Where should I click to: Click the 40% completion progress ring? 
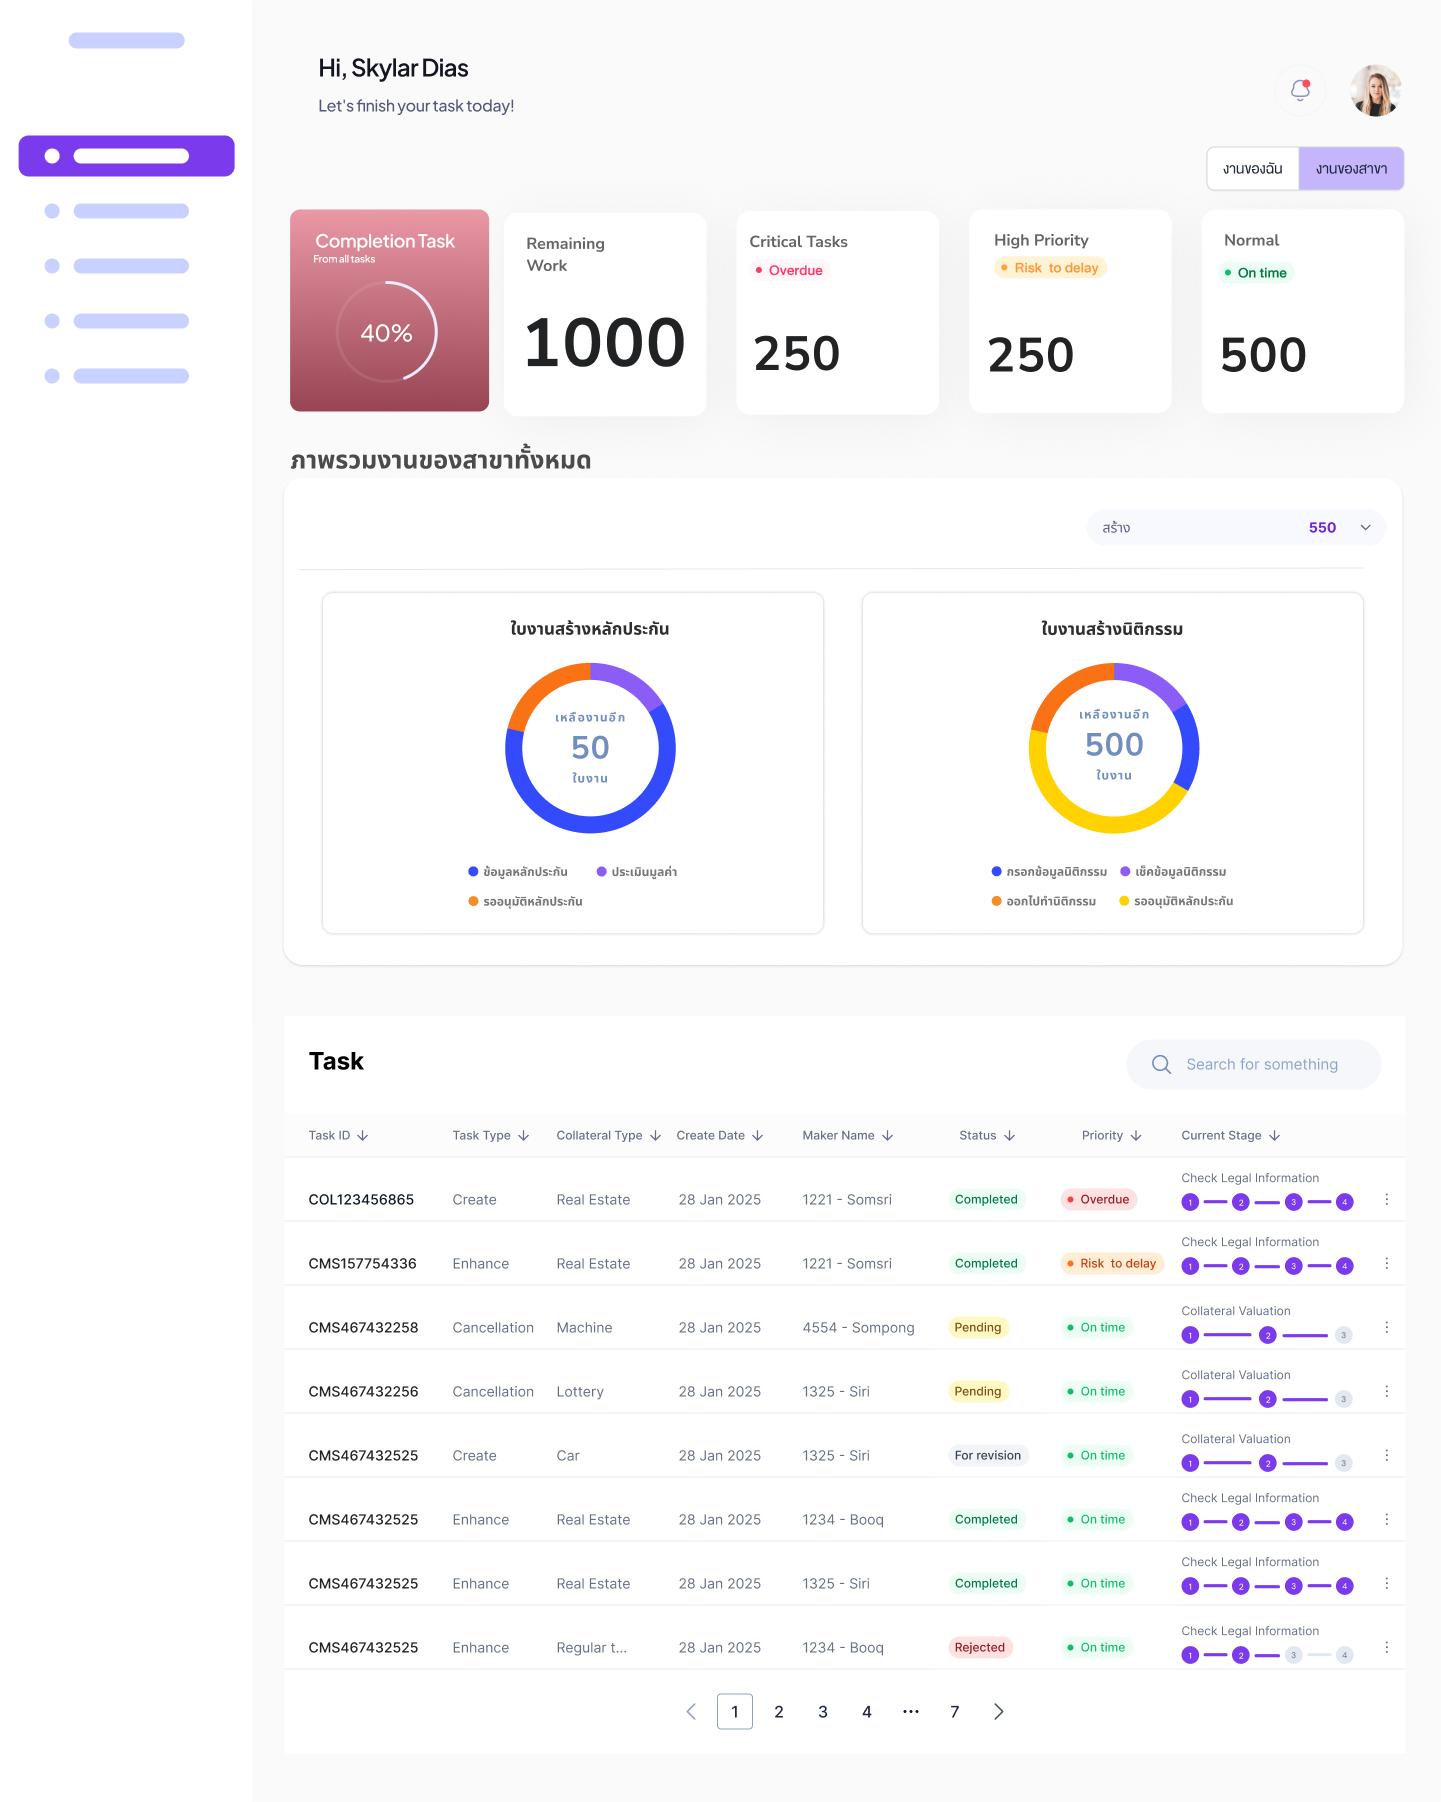click(387, 332)
